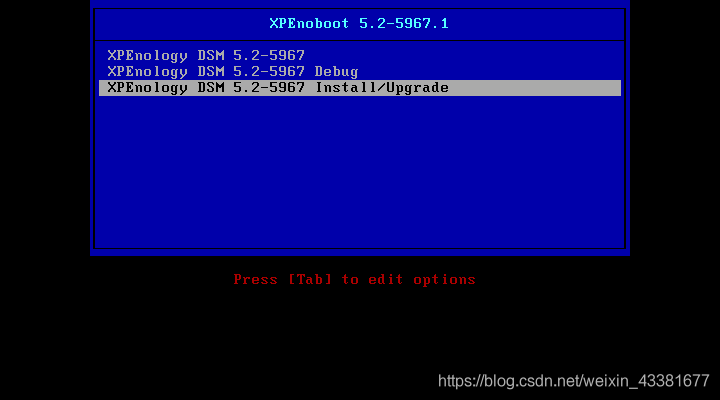The image size is (720, 400).
Task: Click the word XPEnoboot in the header
Action: (309, 23)
